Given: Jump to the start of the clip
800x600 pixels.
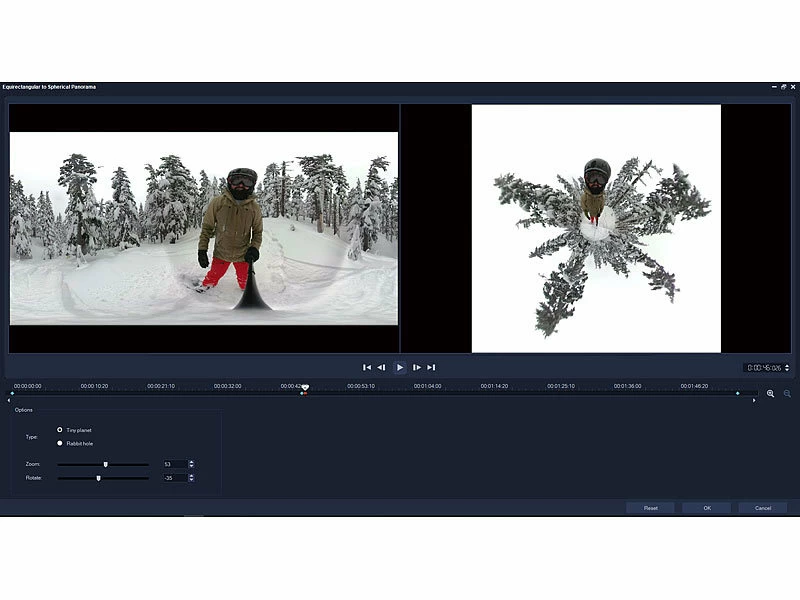Looking at the screenshot, I should pos(367,368).
